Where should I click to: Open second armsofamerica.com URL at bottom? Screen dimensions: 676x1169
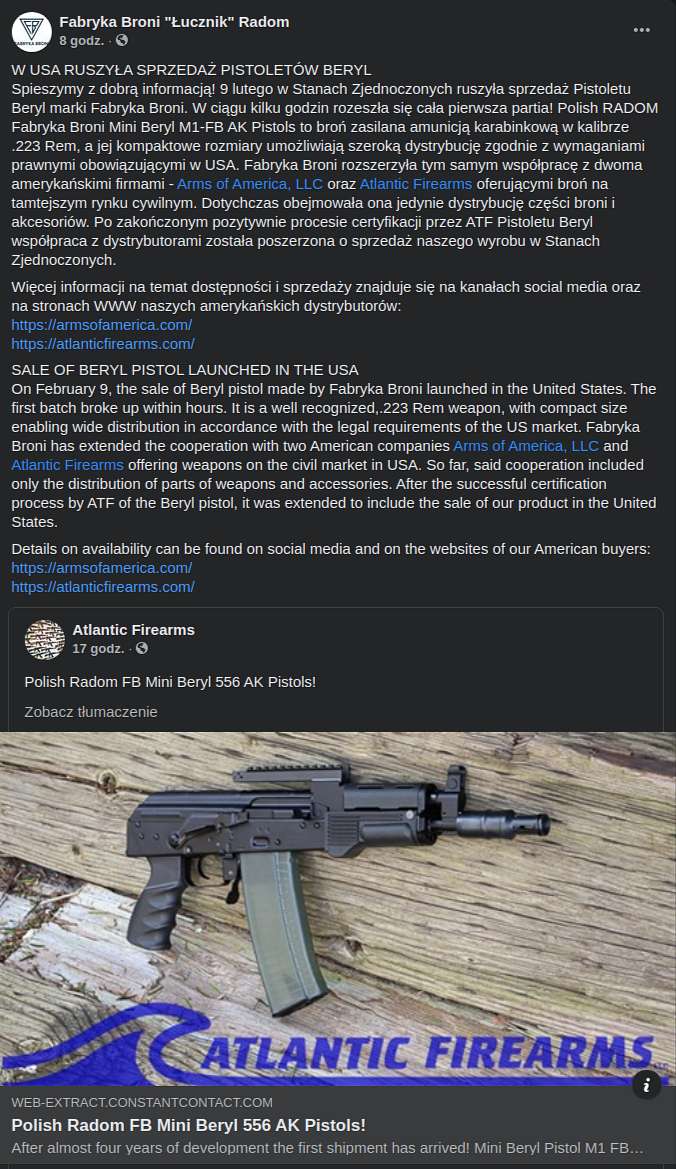pyautogui.click(x=102, y=568)
